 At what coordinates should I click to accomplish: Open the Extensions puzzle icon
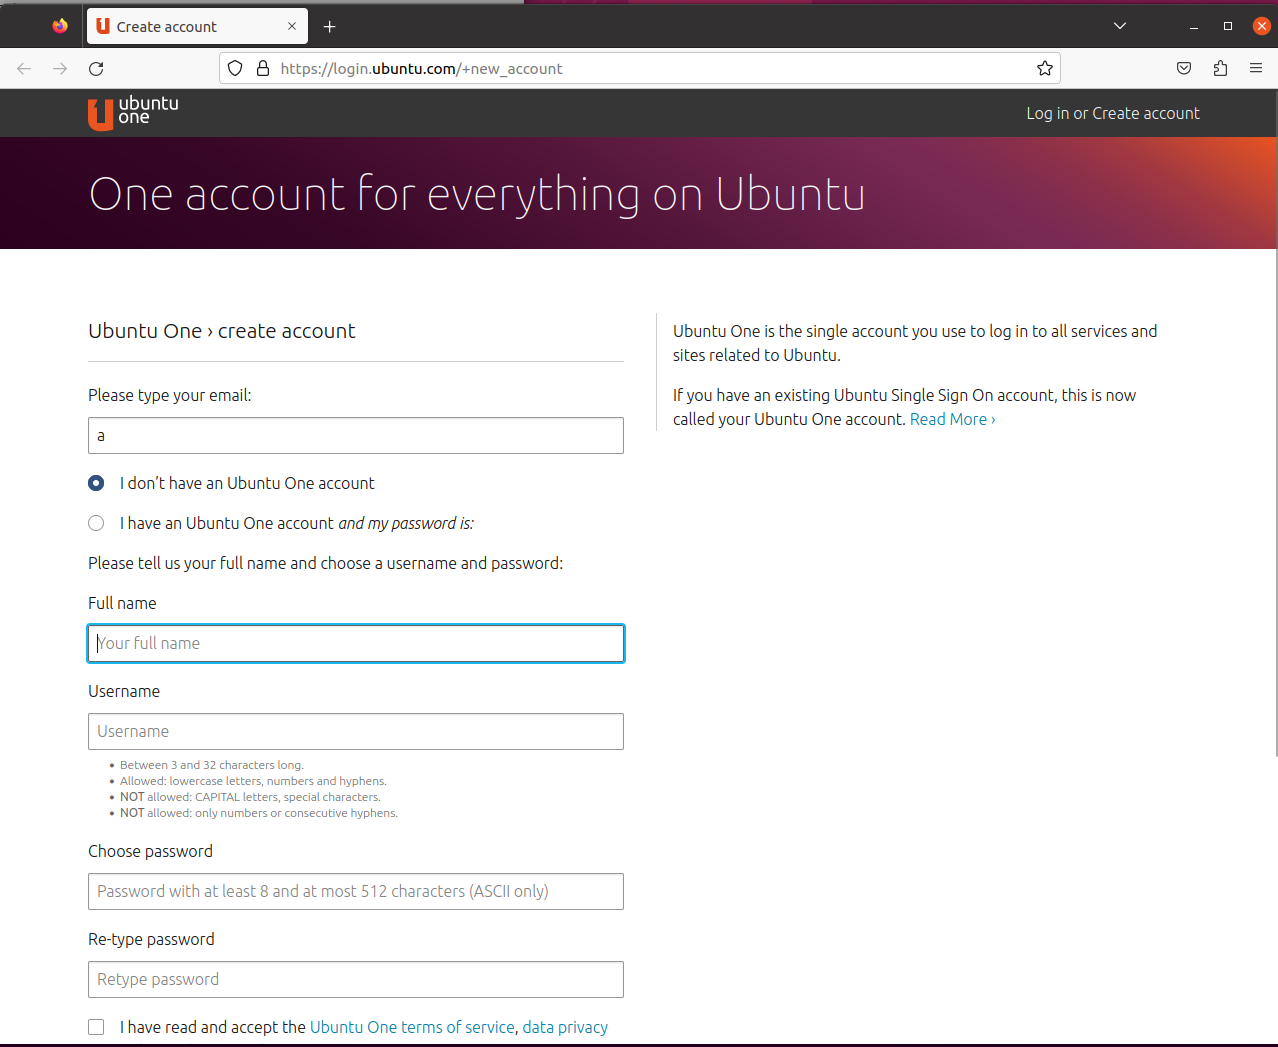(1220, 68)
